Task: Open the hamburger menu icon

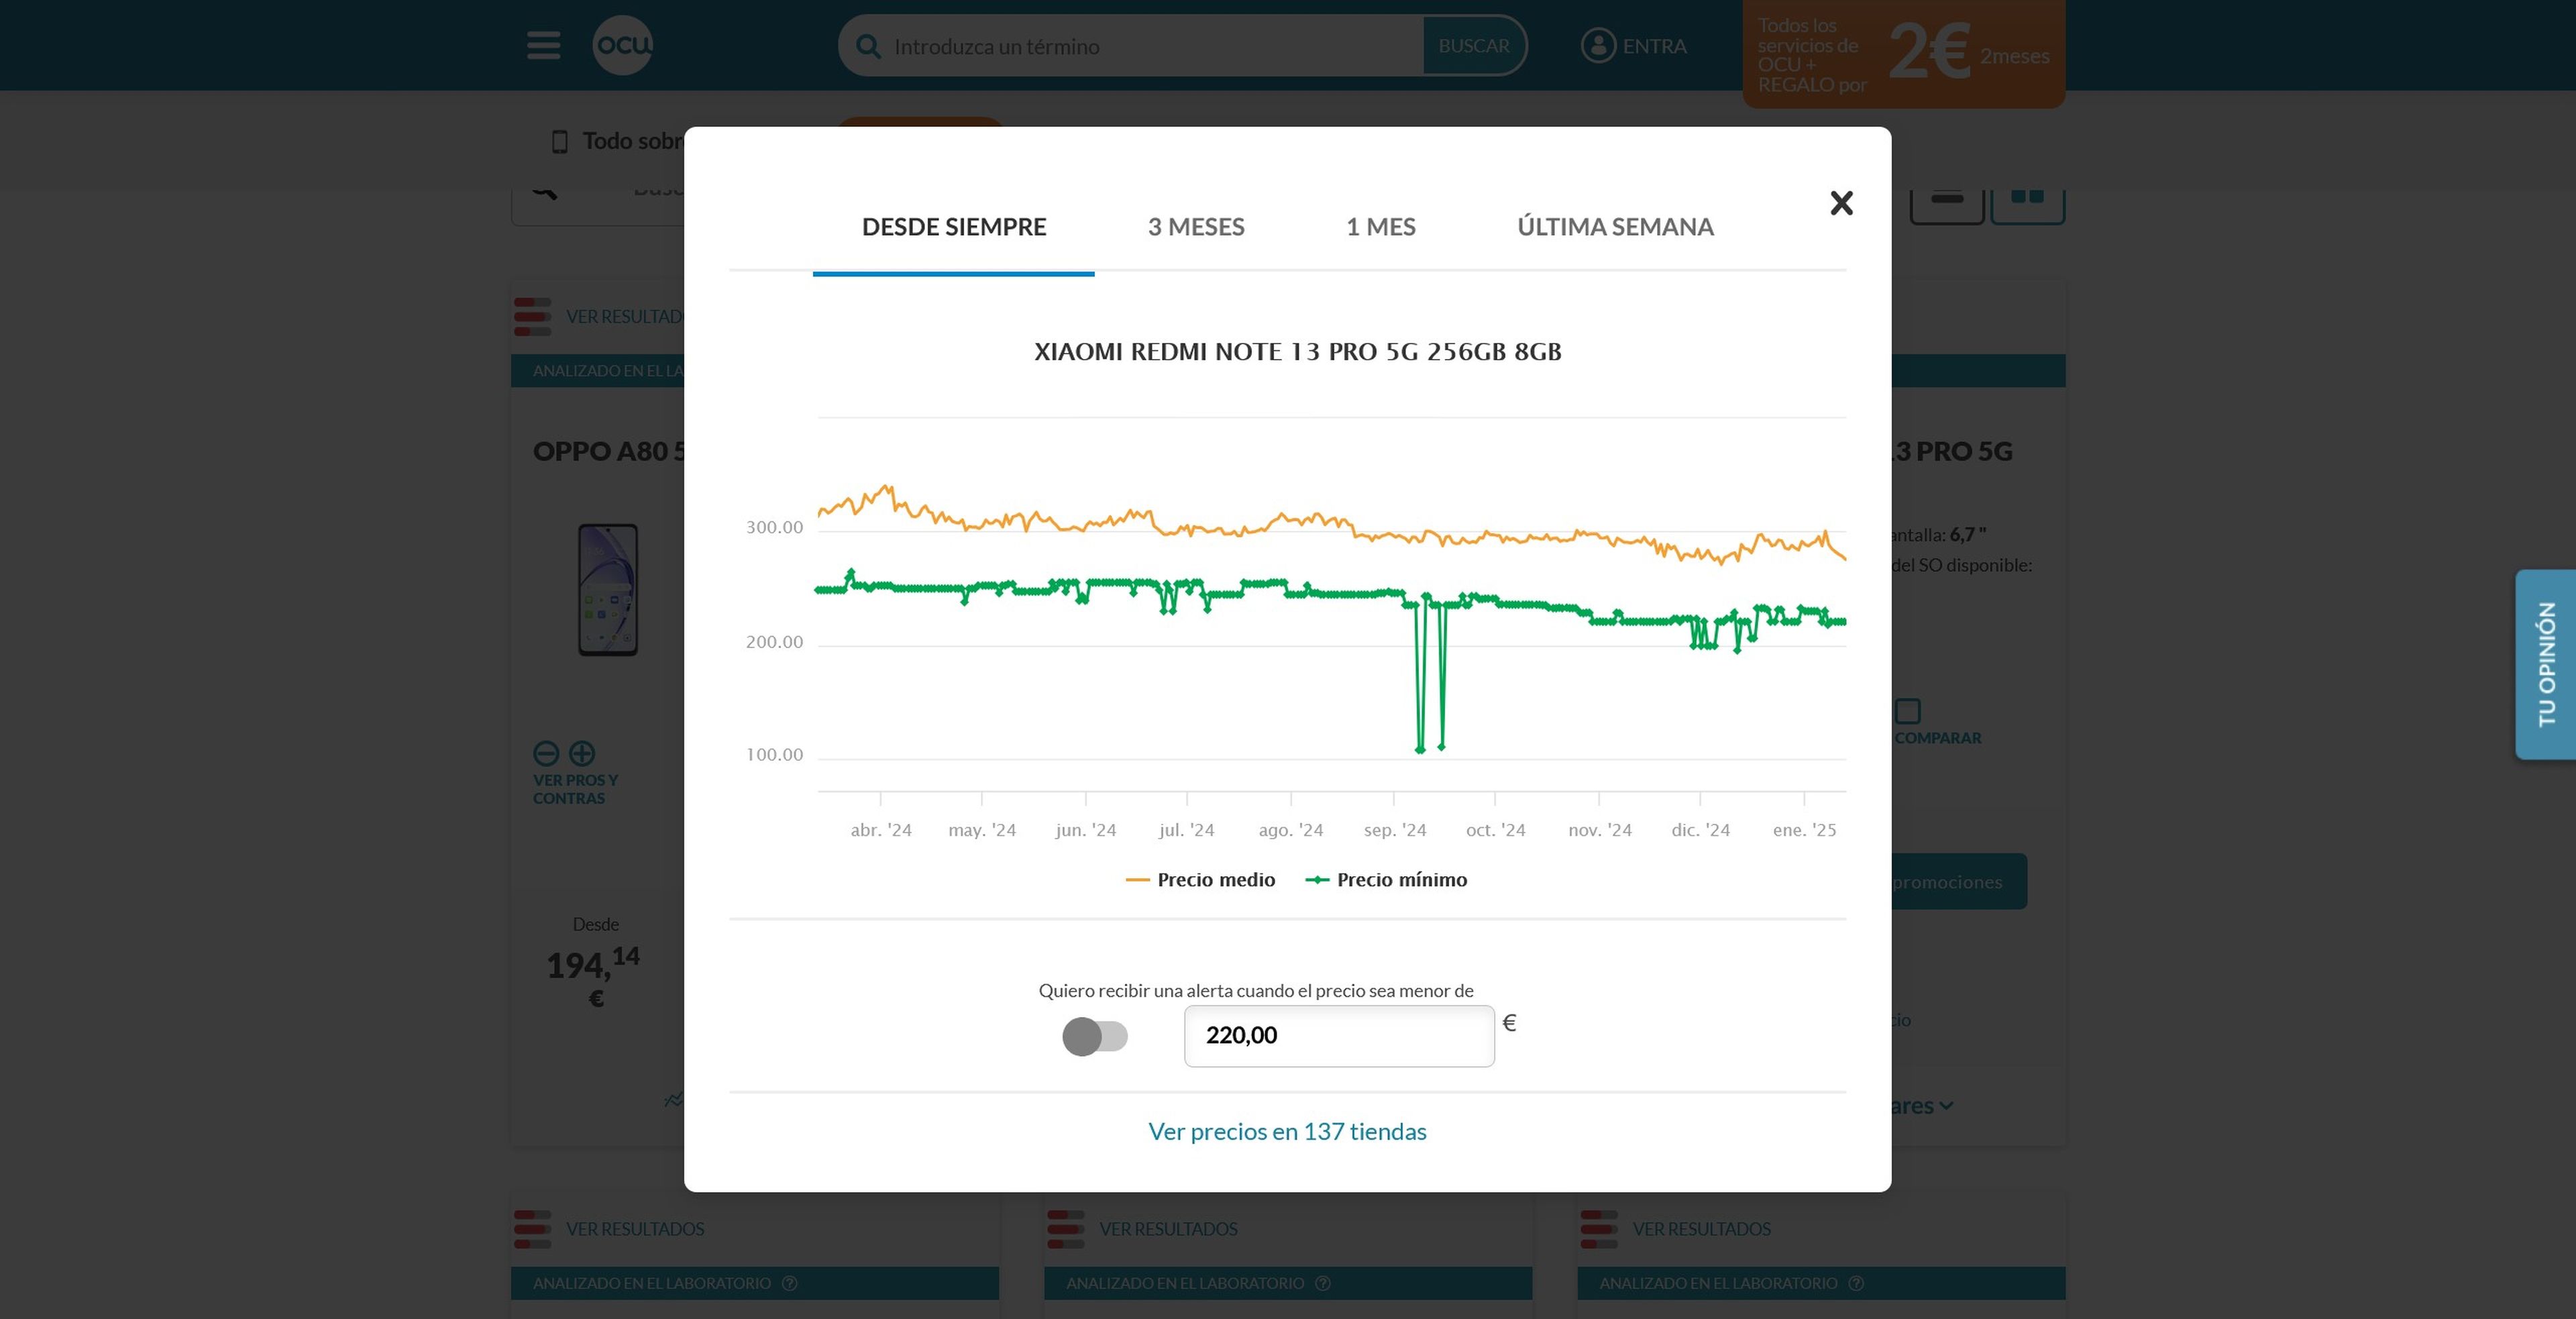Action: (543, 45)
